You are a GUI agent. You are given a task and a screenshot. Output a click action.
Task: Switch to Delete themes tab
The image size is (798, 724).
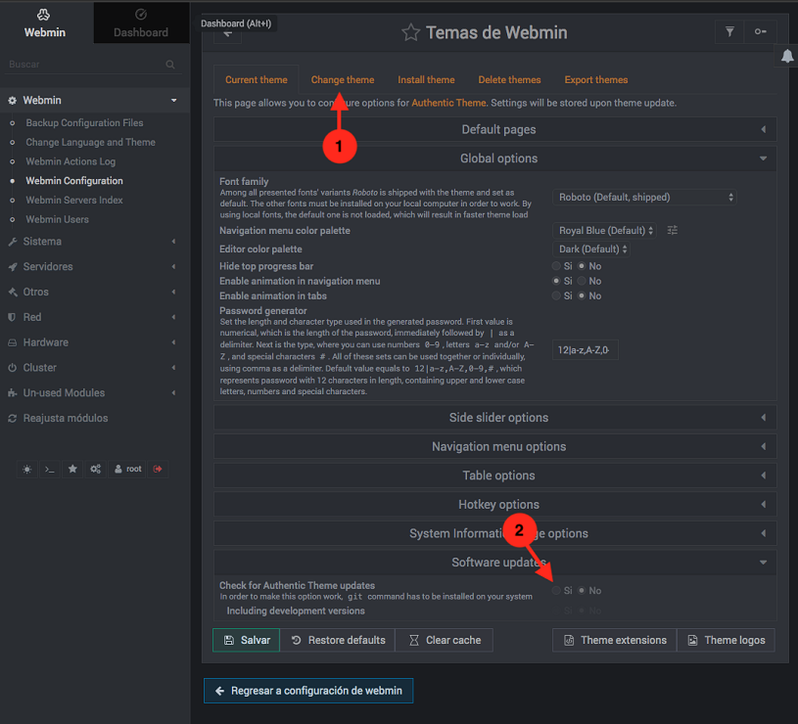[x=509, y=80]
